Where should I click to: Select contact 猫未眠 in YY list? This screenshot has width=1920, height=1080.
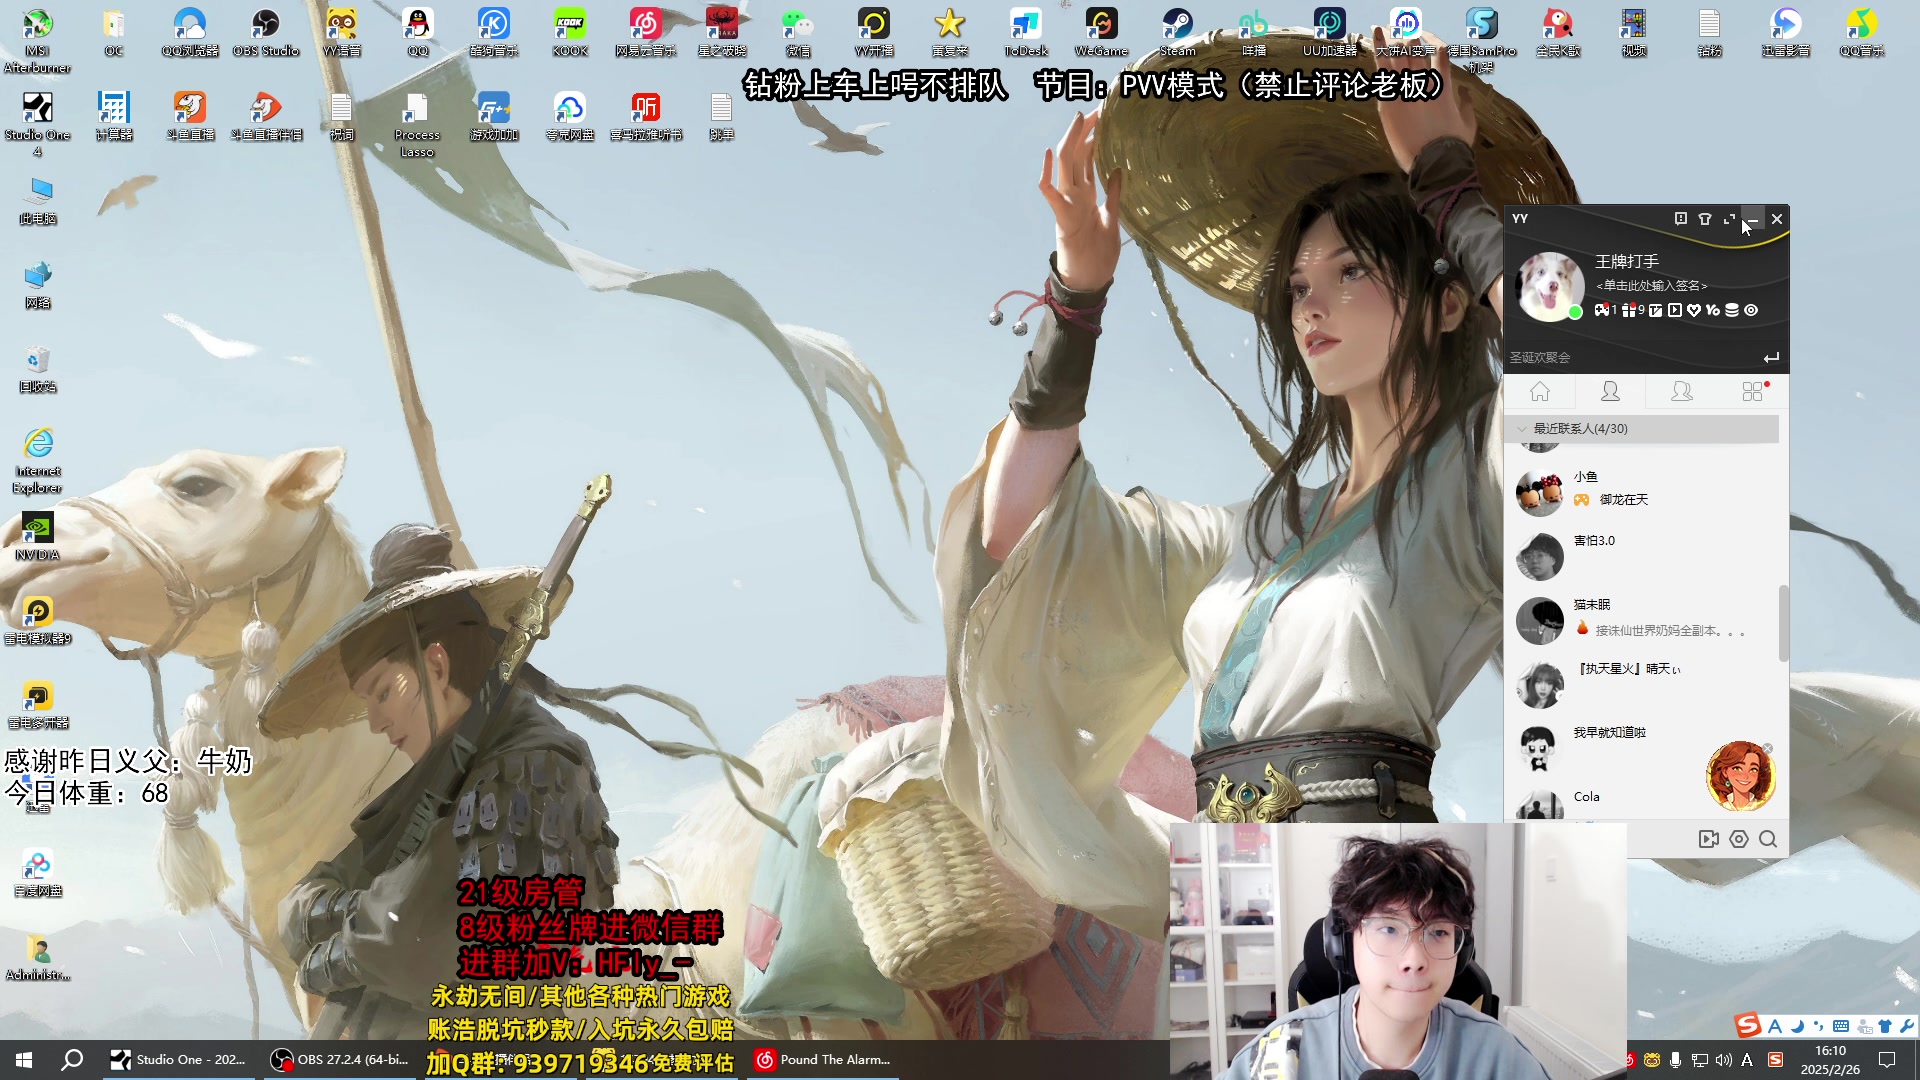pyautogui.click(x=1642, y=620)
